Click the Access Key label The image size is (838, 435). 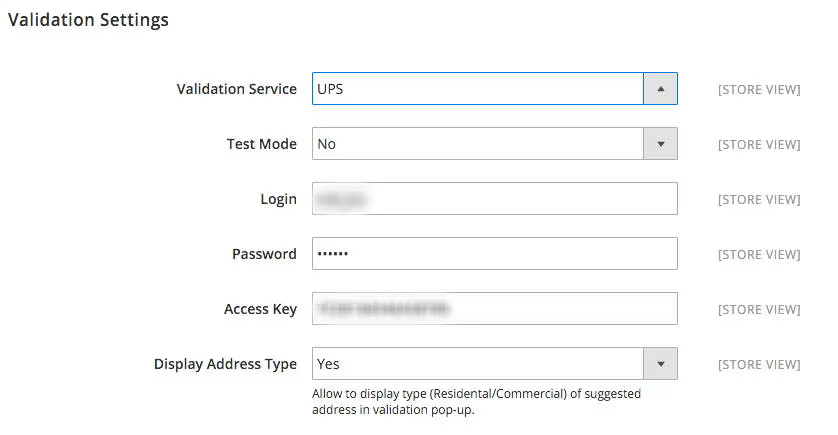[260, 309]
